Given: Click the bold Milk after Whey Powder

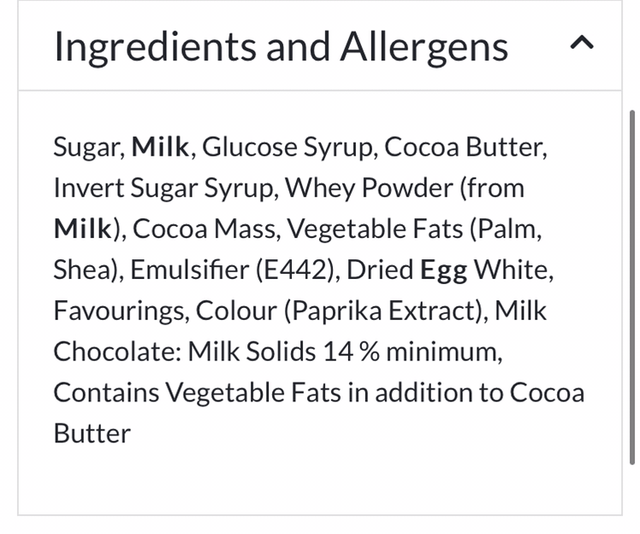Looking at the screenshot, I should click(83, 229).
